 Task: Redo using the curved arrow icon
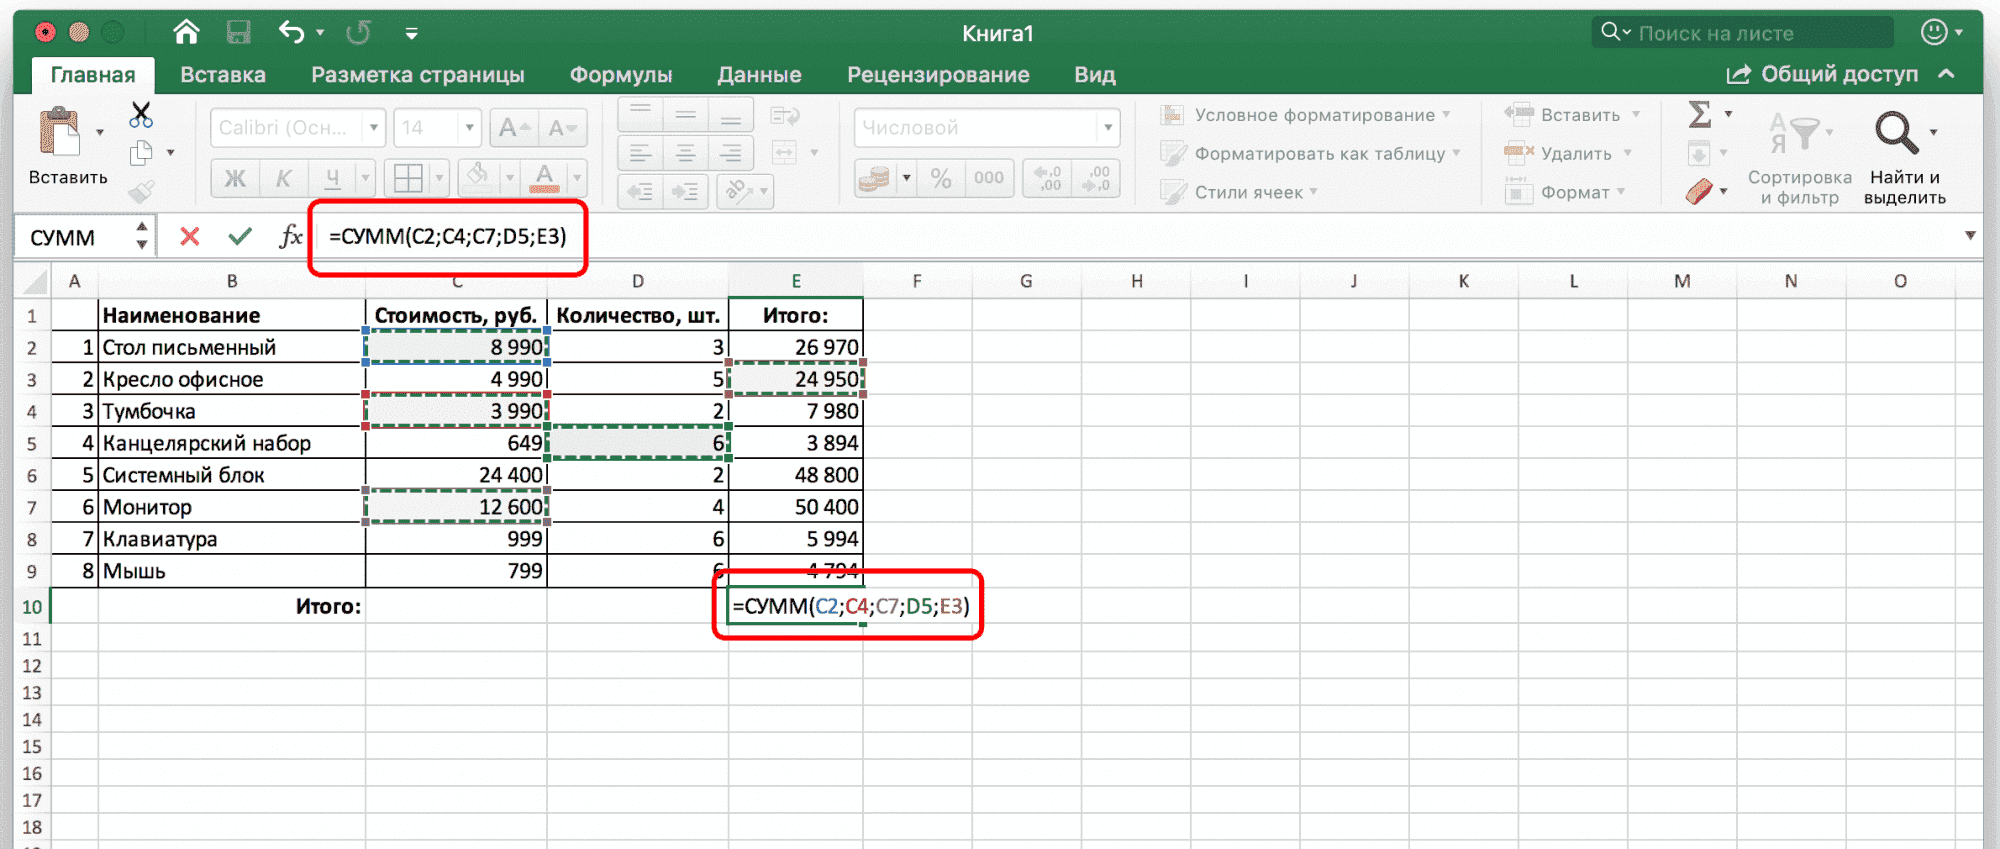coord(358,33)
